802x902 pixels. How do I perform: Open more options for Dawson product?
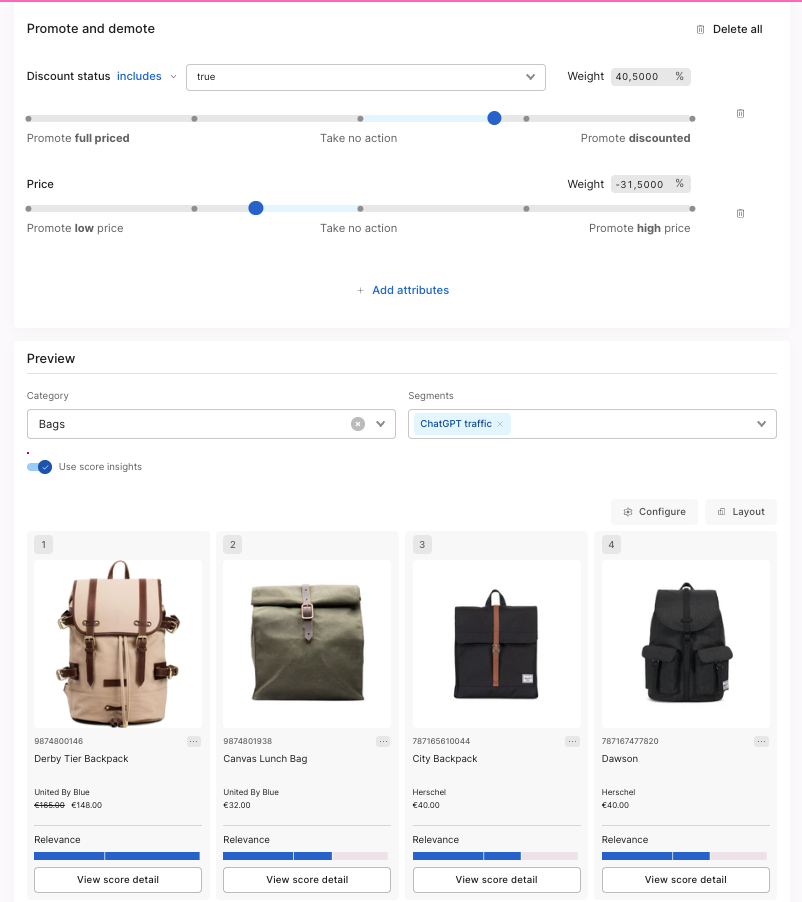click(761, 741)
